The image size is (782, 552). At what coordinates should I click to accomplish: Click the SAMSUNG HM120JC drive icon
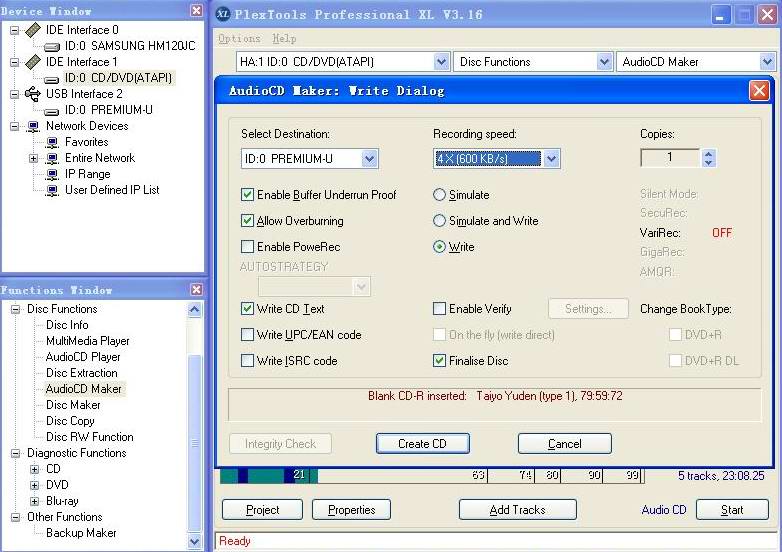[x=52, y=47]
